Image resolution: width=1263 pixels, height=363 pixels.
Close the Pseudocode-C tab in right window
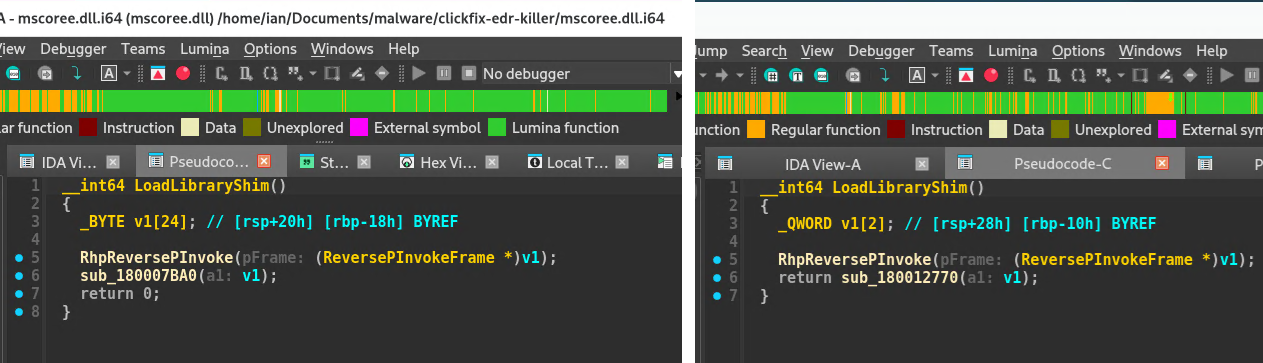pos(1162,163)
